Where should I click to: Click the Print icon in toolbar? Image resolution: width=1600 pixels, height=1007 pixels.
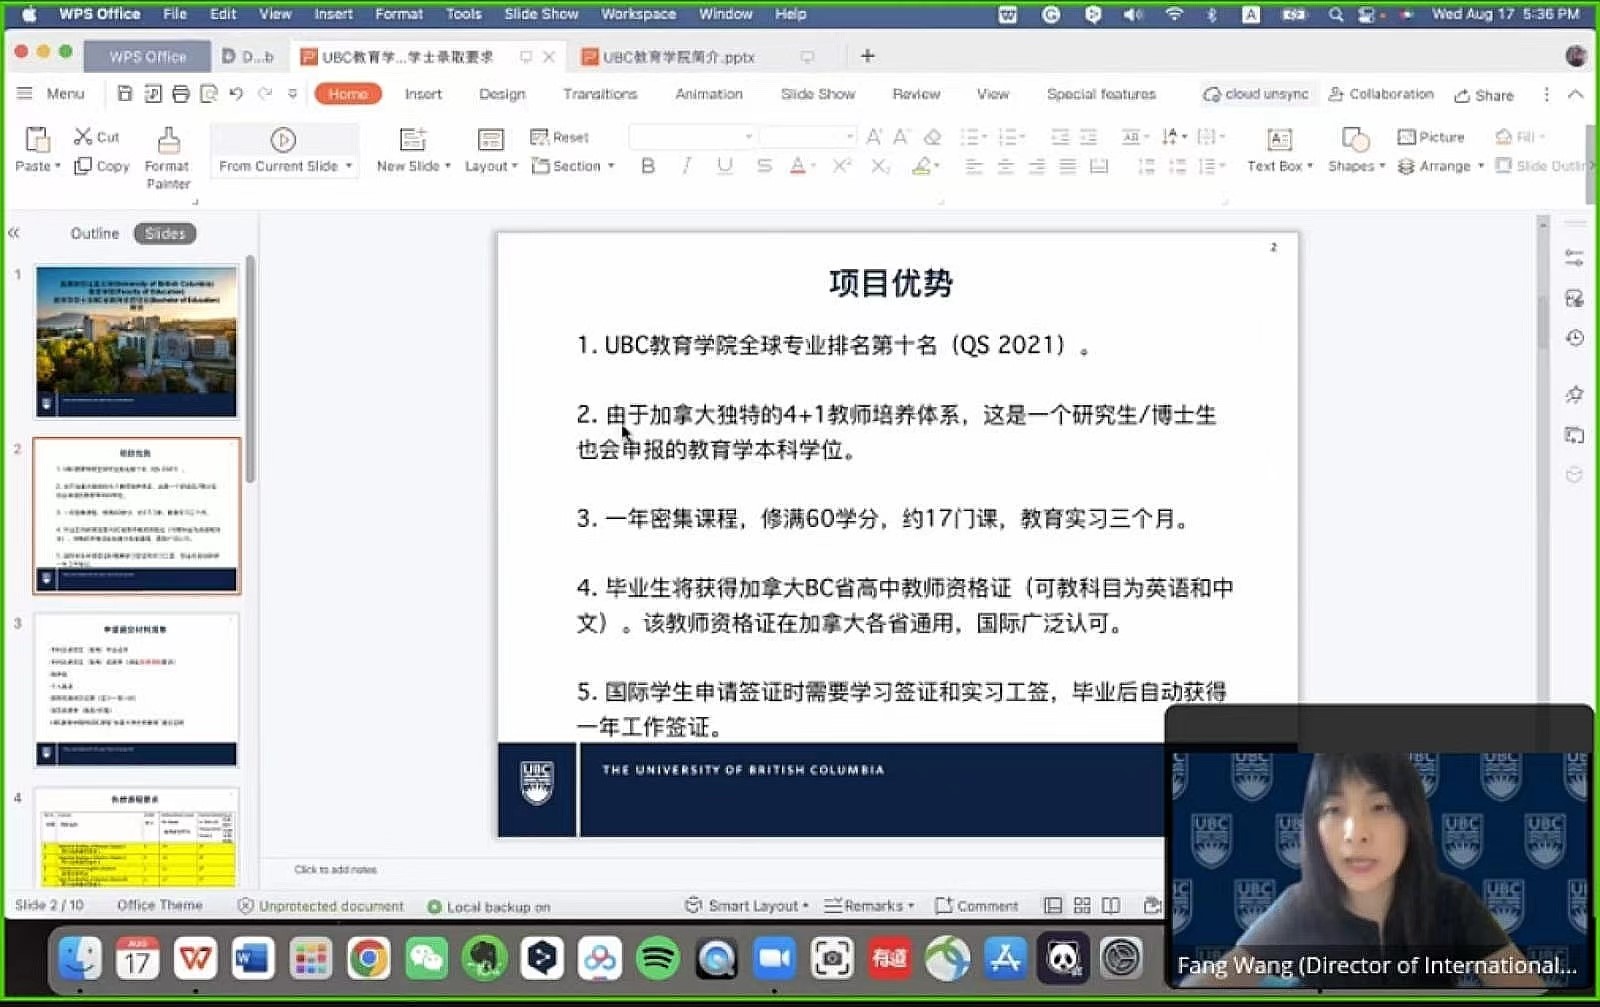point(181,94)
